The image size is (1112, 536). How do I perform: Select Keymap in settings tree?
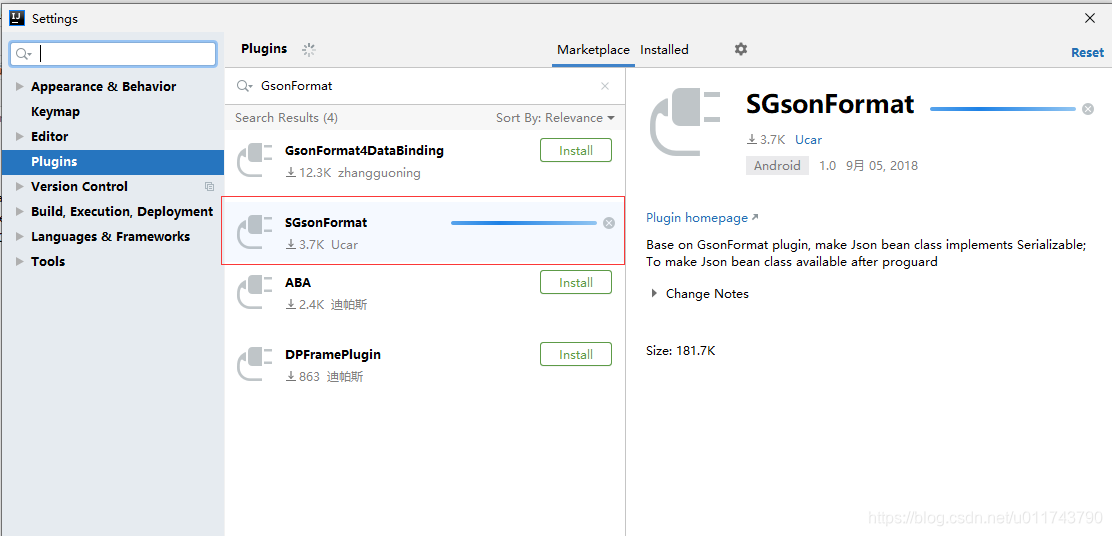[x=55, y=111]
